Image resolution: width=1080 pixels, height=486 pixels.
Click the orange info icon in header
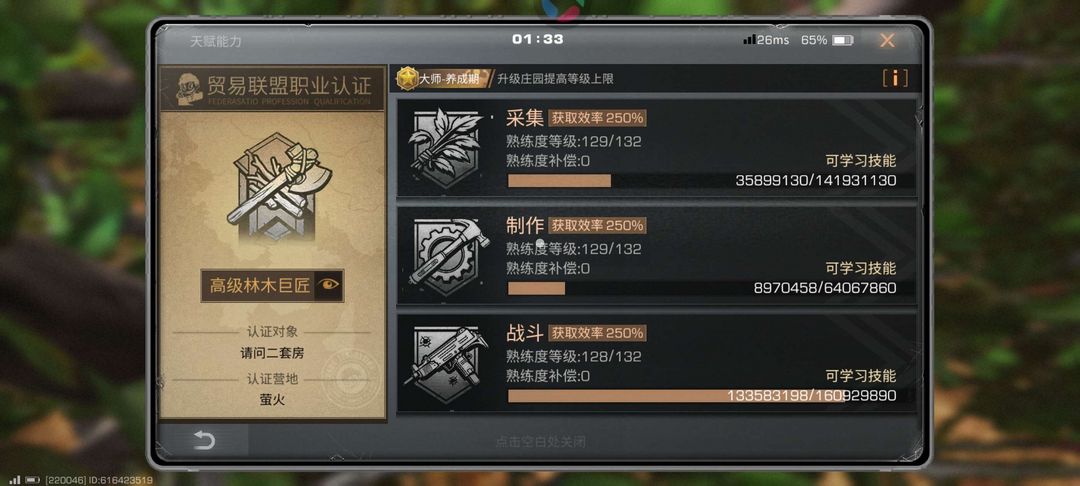pos(895,78)
